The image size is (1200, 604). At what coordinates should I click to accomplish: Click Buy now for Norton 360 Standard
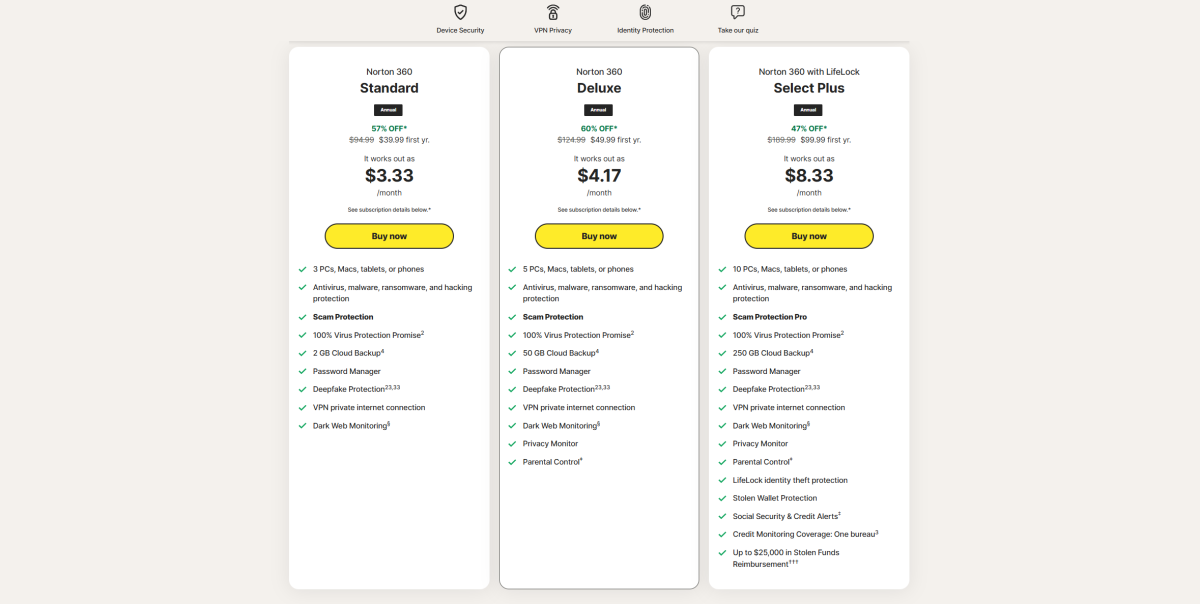(388, 236)
